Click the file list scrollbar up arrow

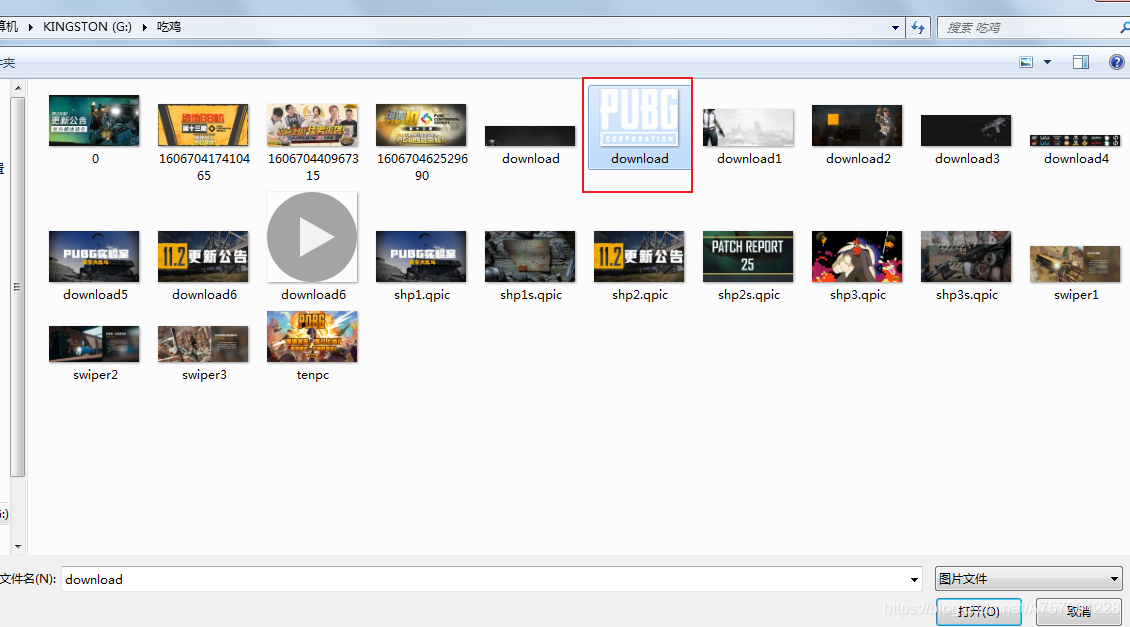pos(18,88)
